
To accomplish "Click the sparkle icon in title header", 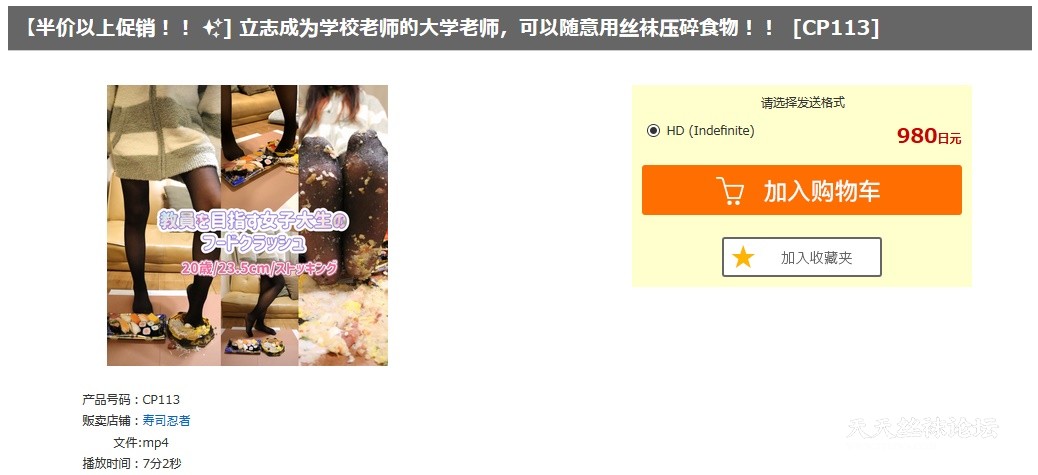I will pyautogui.click(x=212, y=28).
